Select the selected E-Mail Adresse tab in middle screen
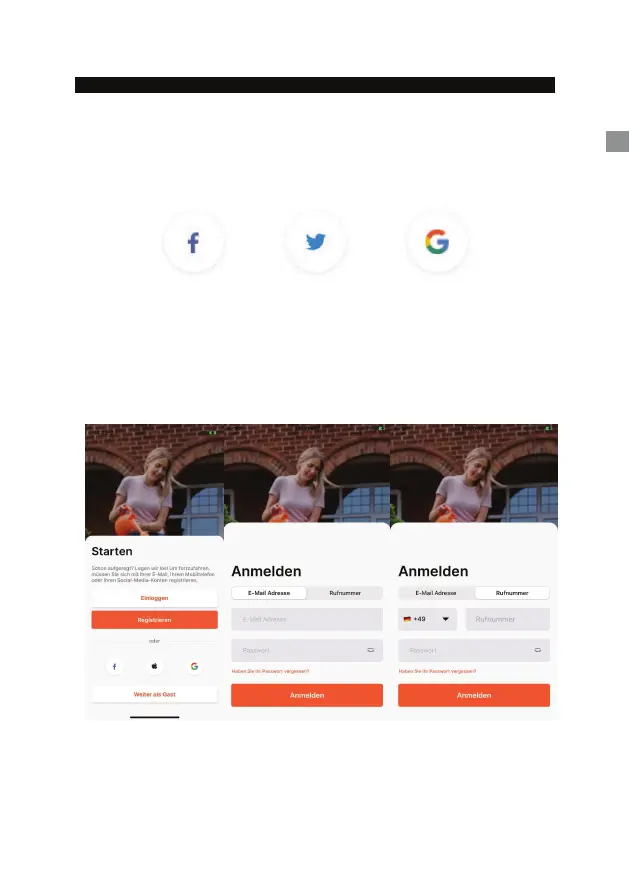The height and width of the screenshot is (893, 630). (269, 593)
